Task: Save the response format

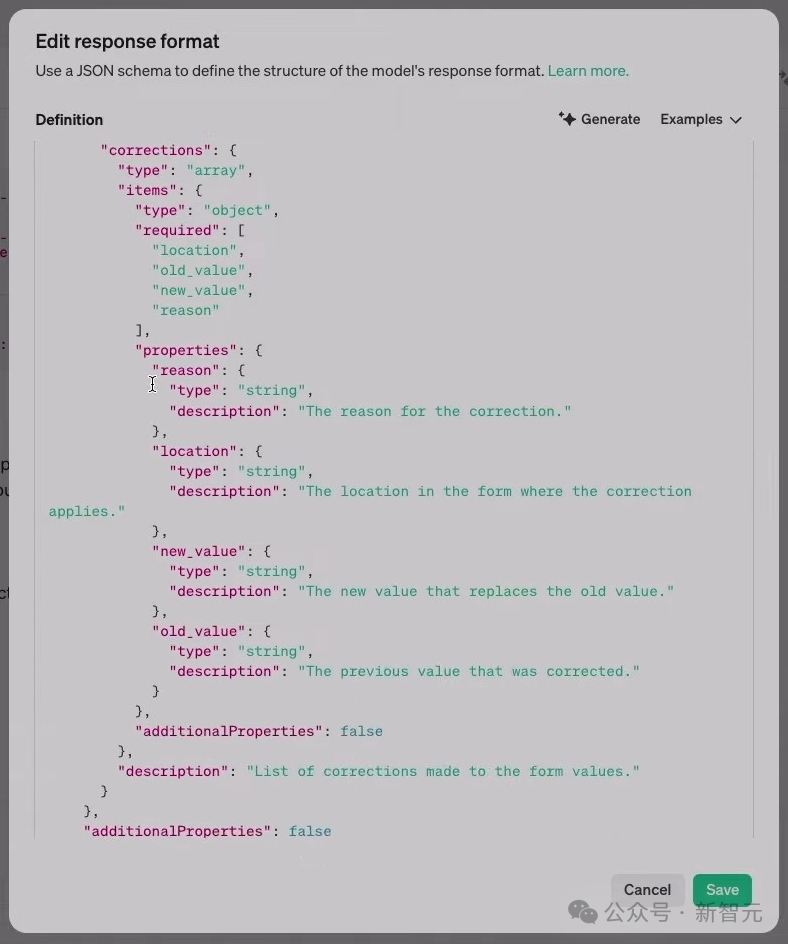Action: [x=722, y=889]
